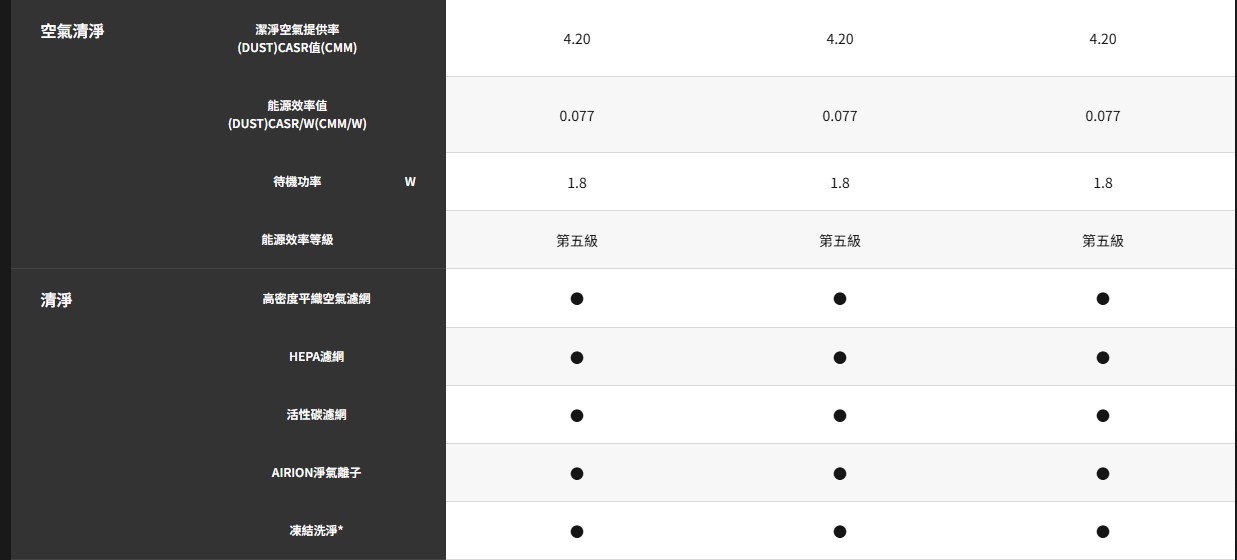The height and width of the screenshot is (560, 1237).
Task: Click the first-column dot for AIRION淨氣離子
Action: (577, 473)
